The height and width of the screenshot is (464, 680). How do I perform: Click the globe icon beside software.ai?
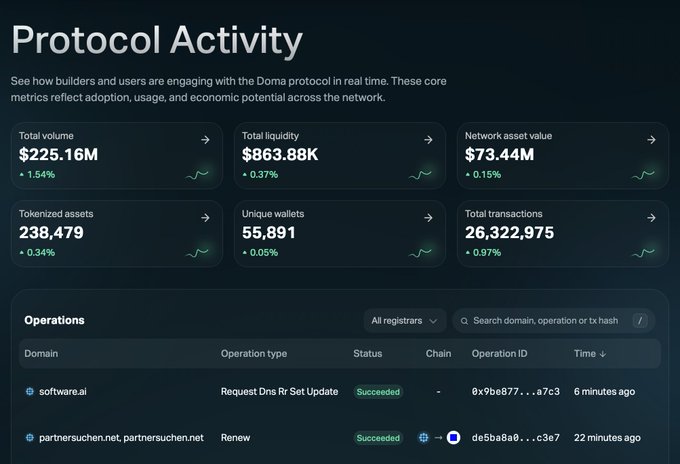click(x=29, y=392)
